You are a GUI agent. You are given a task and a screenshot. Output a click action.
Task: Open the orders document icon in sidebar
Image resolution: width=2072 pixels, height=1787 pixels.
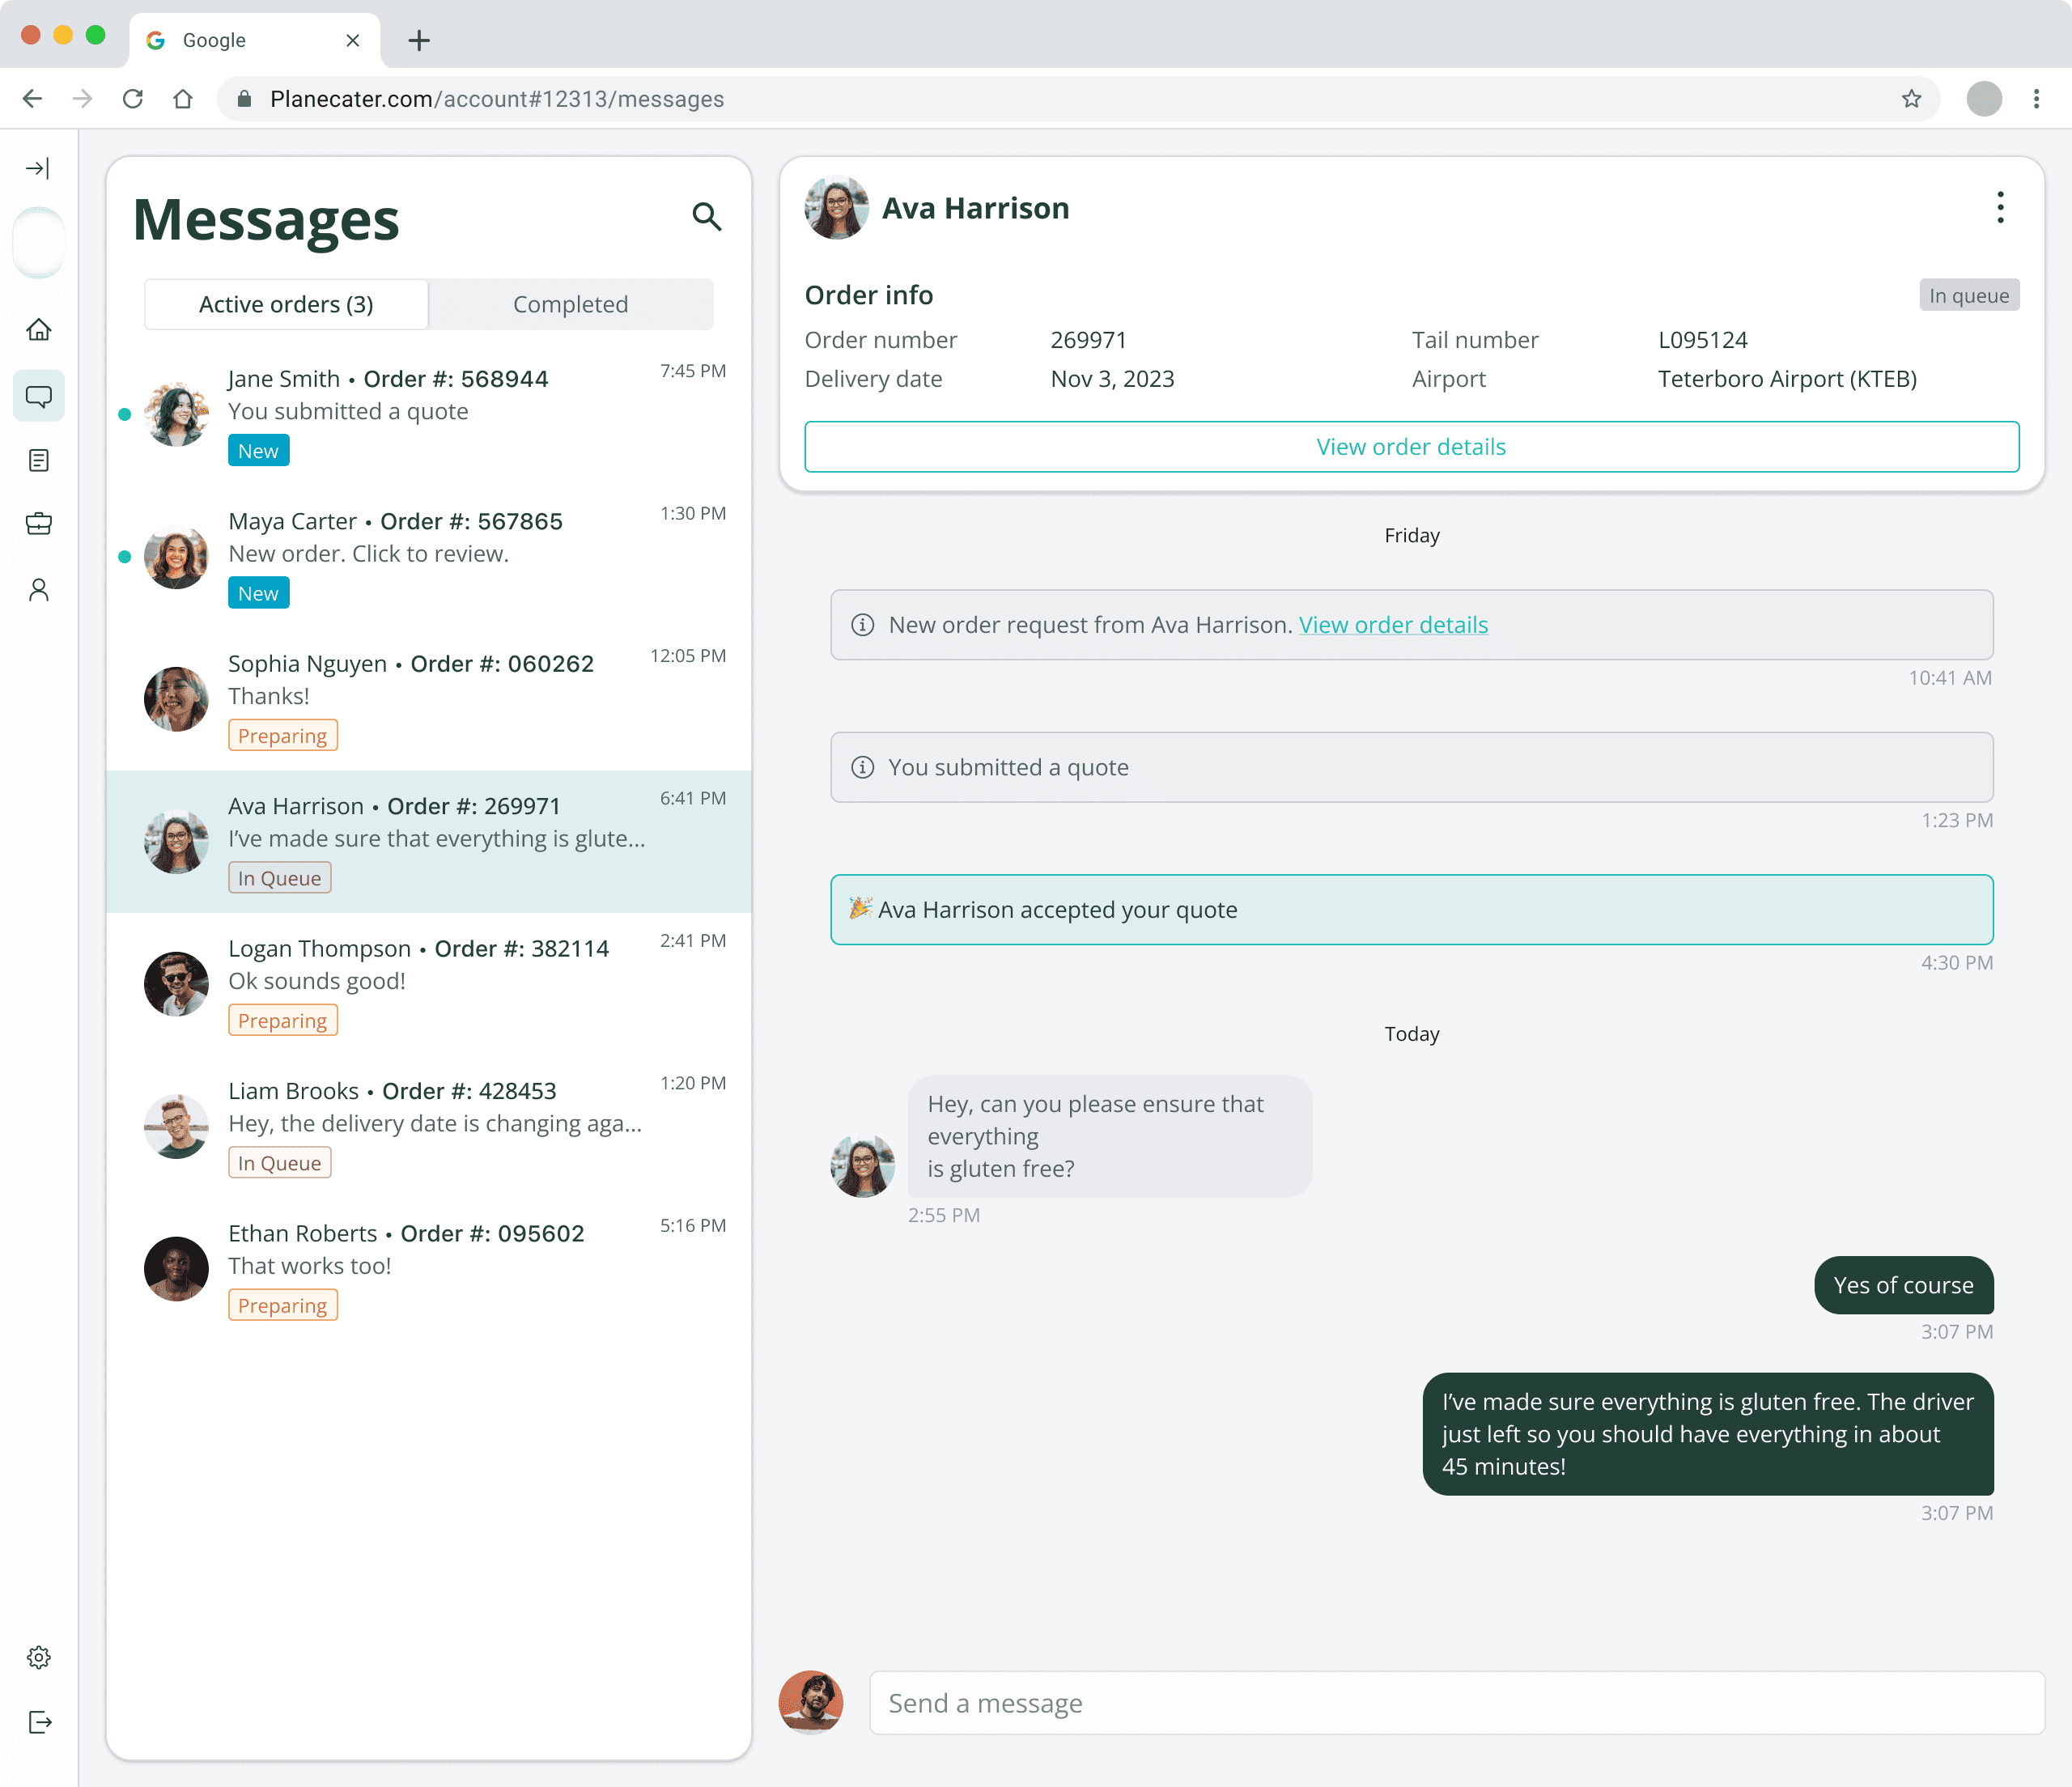point(39,461)
